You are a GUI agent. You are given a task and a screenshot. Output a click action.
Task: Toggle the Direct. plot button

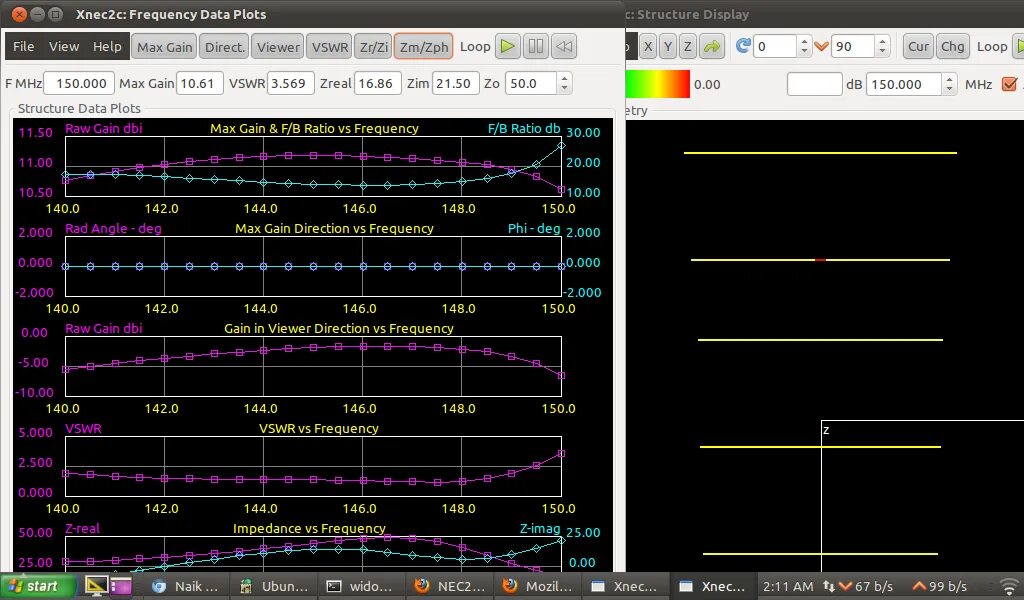point(224,47)
